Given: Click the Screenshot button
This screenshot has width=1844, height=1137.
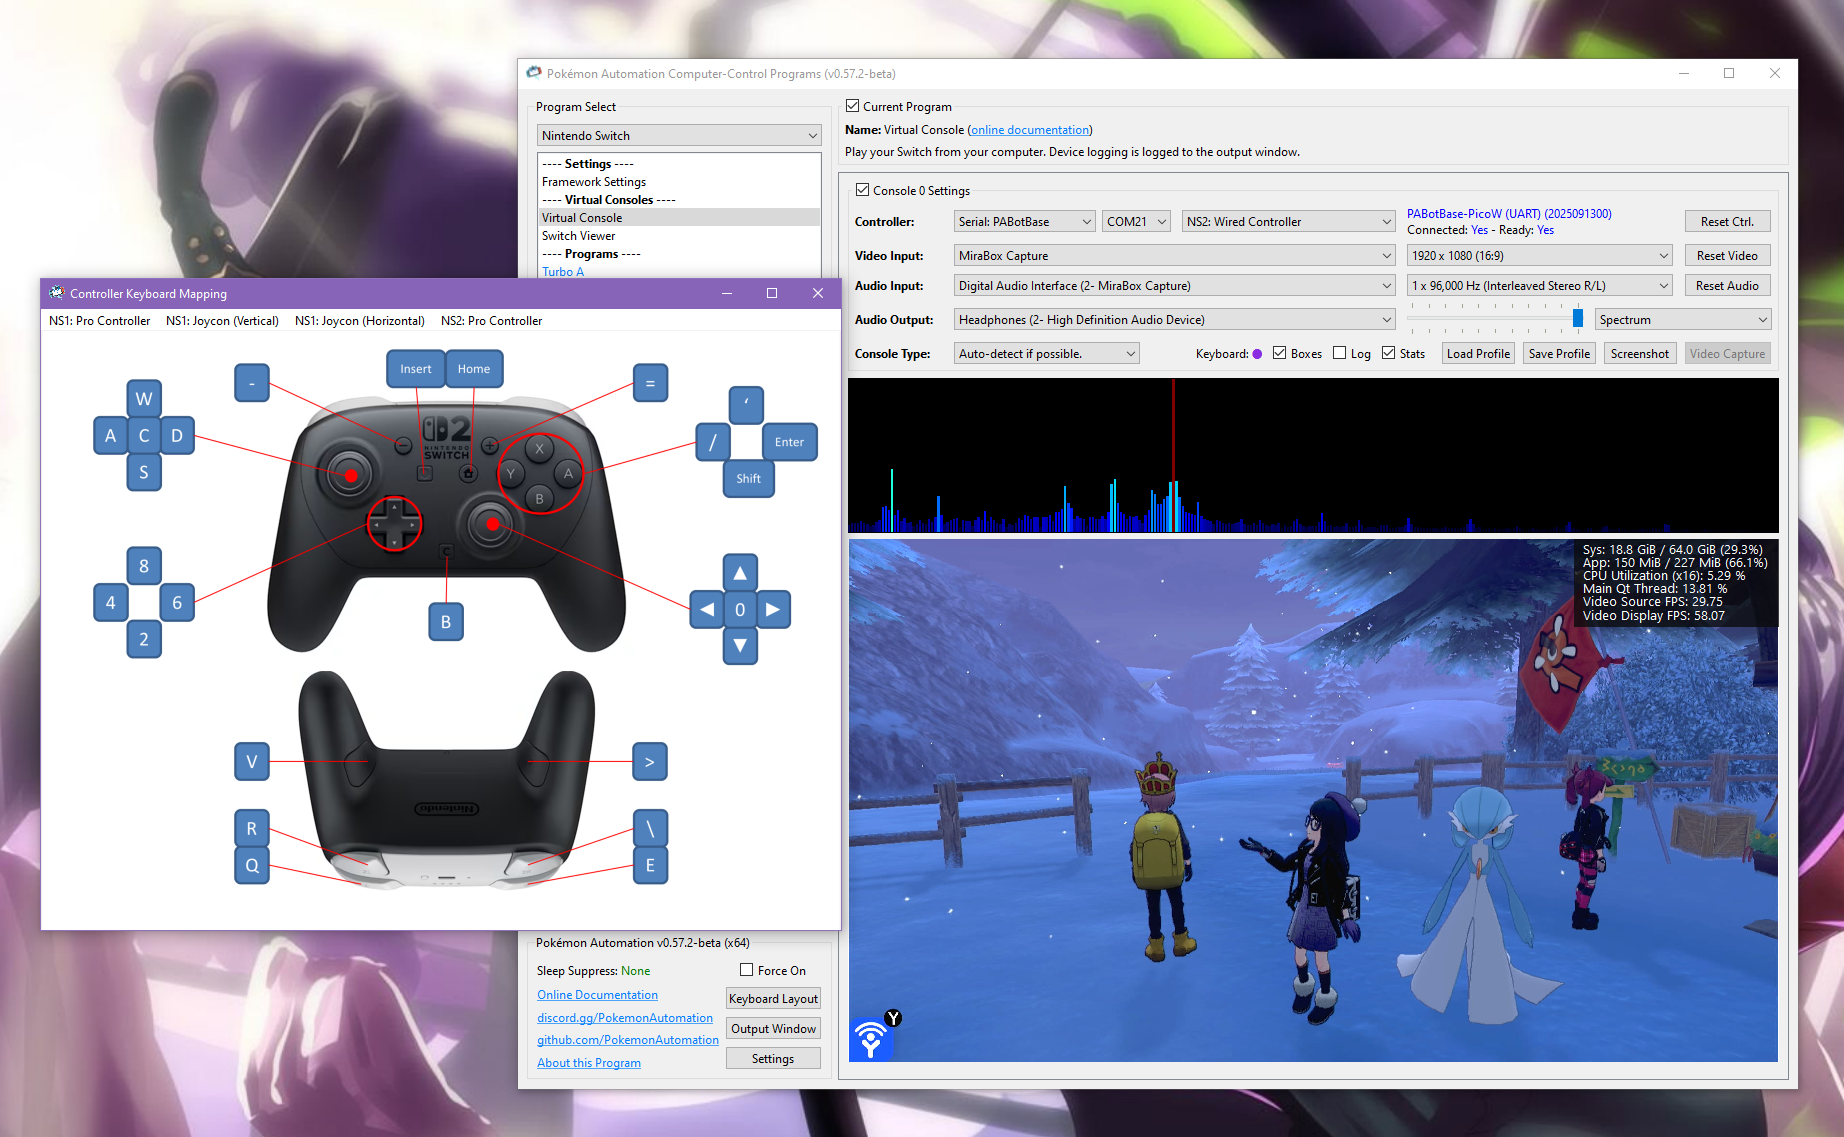Looking at the screenshot, I should point(1639,354).
